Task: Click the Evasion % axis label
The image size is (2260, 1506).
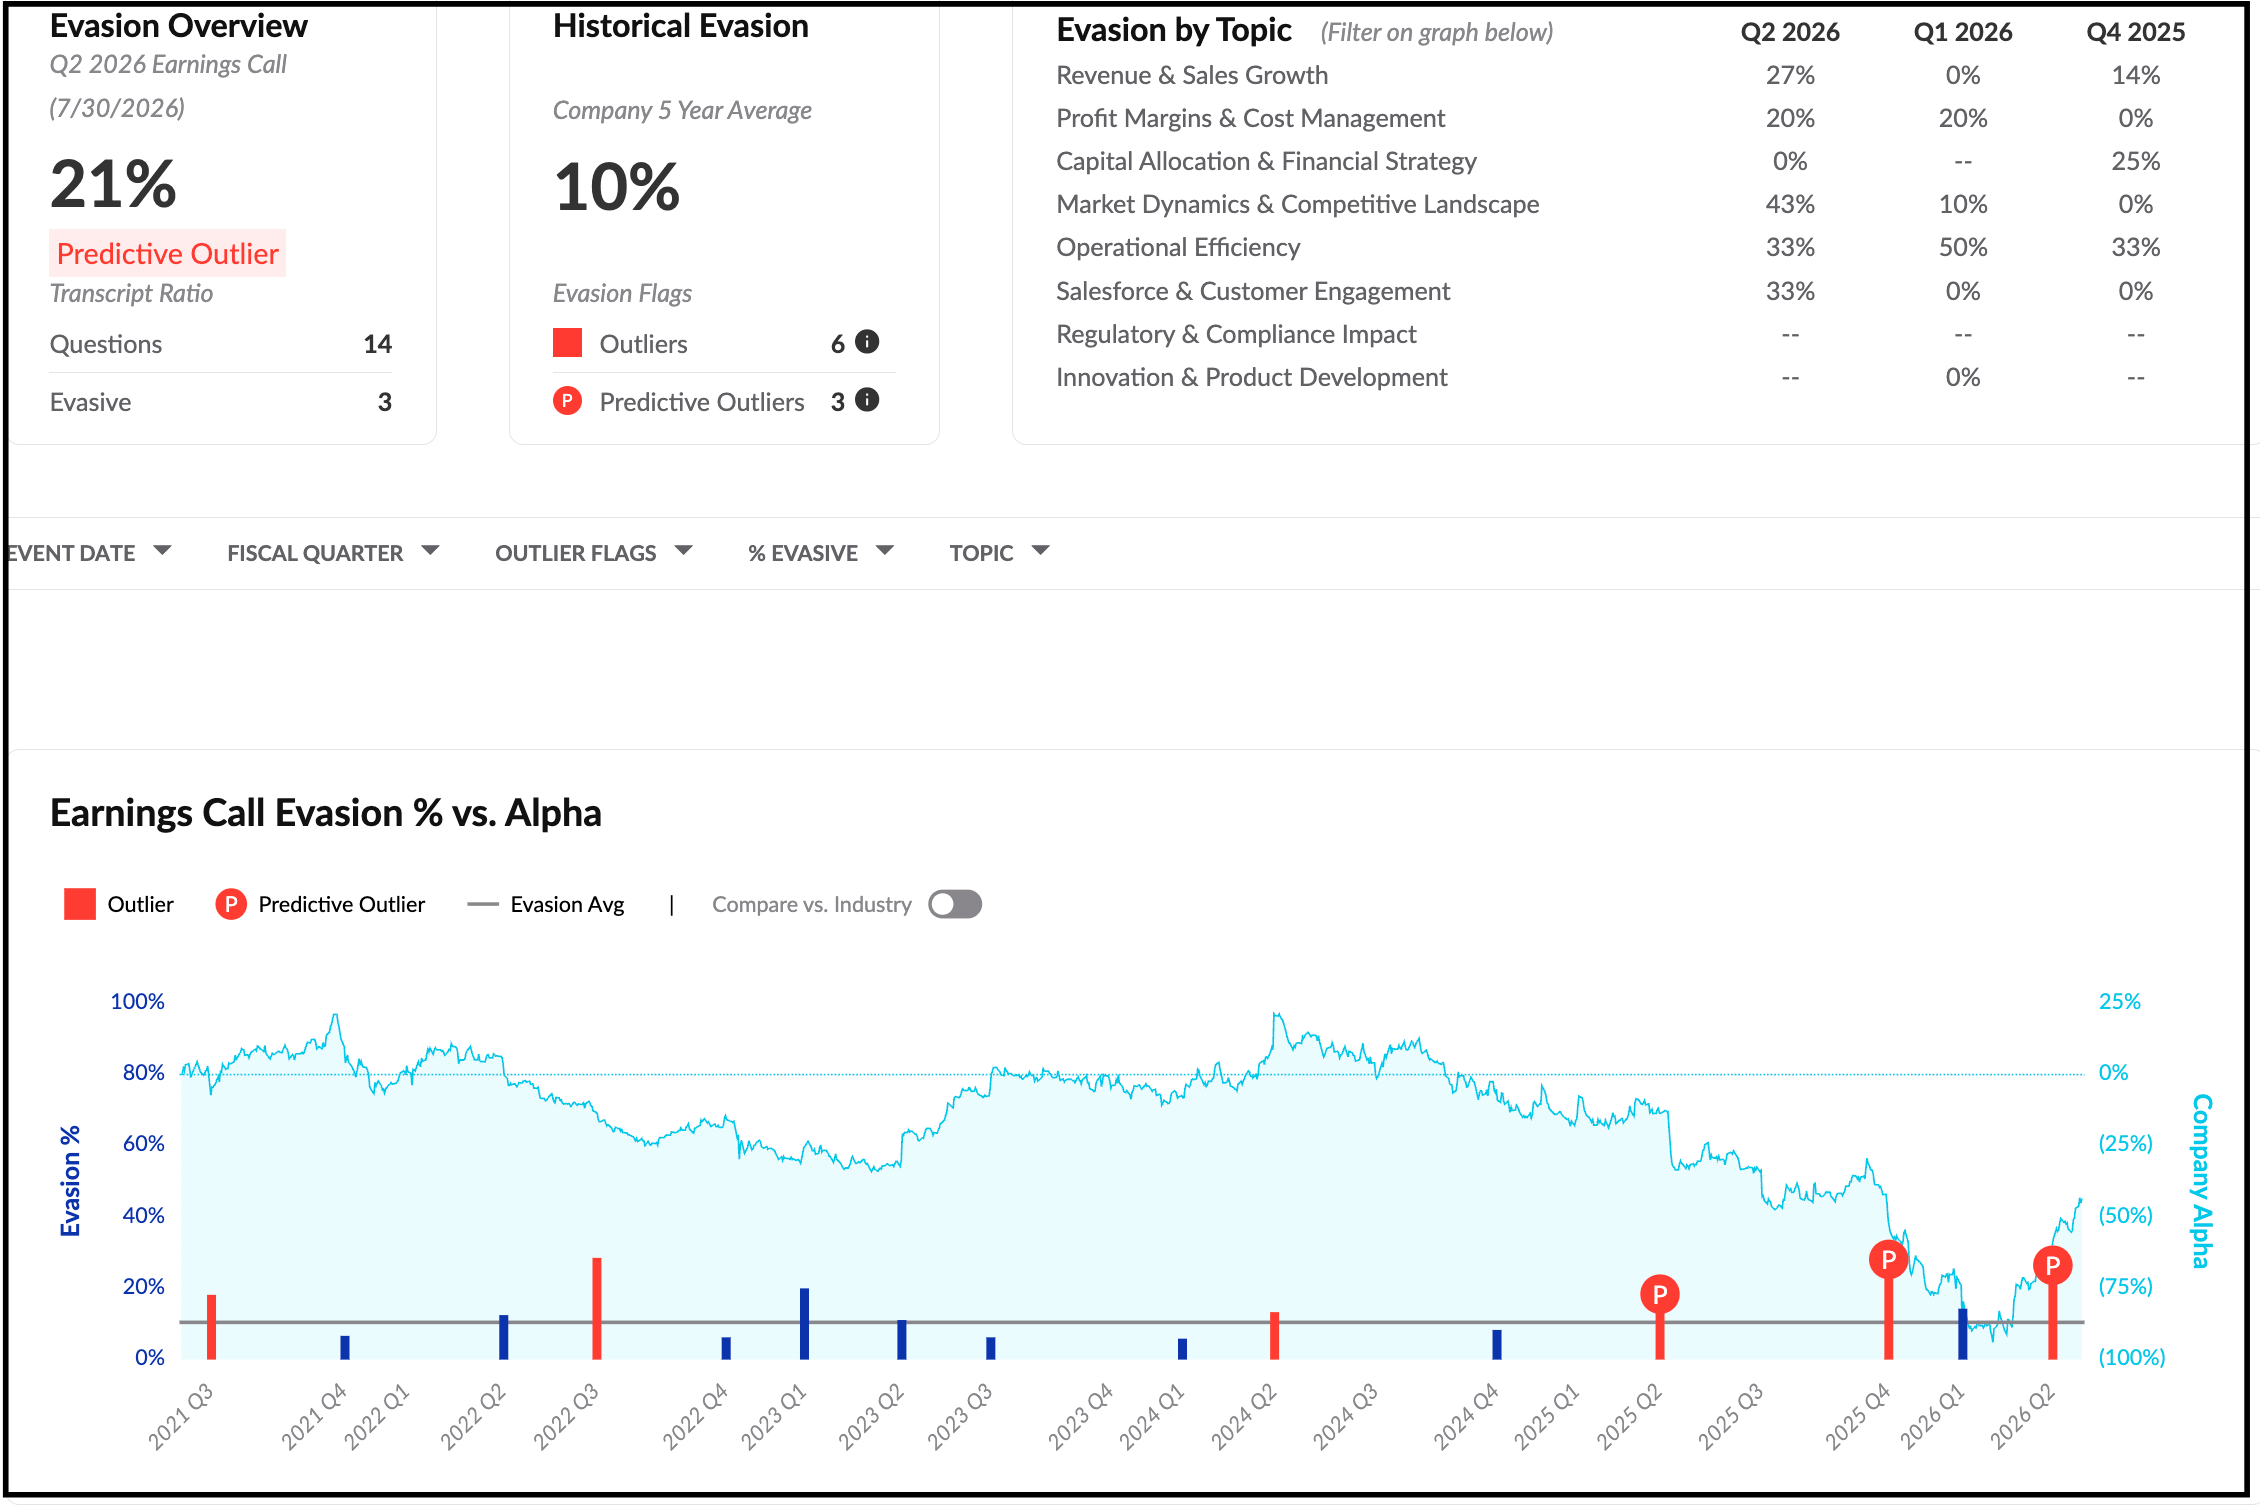Action: pyautogui.click(x=70, y=1181)
